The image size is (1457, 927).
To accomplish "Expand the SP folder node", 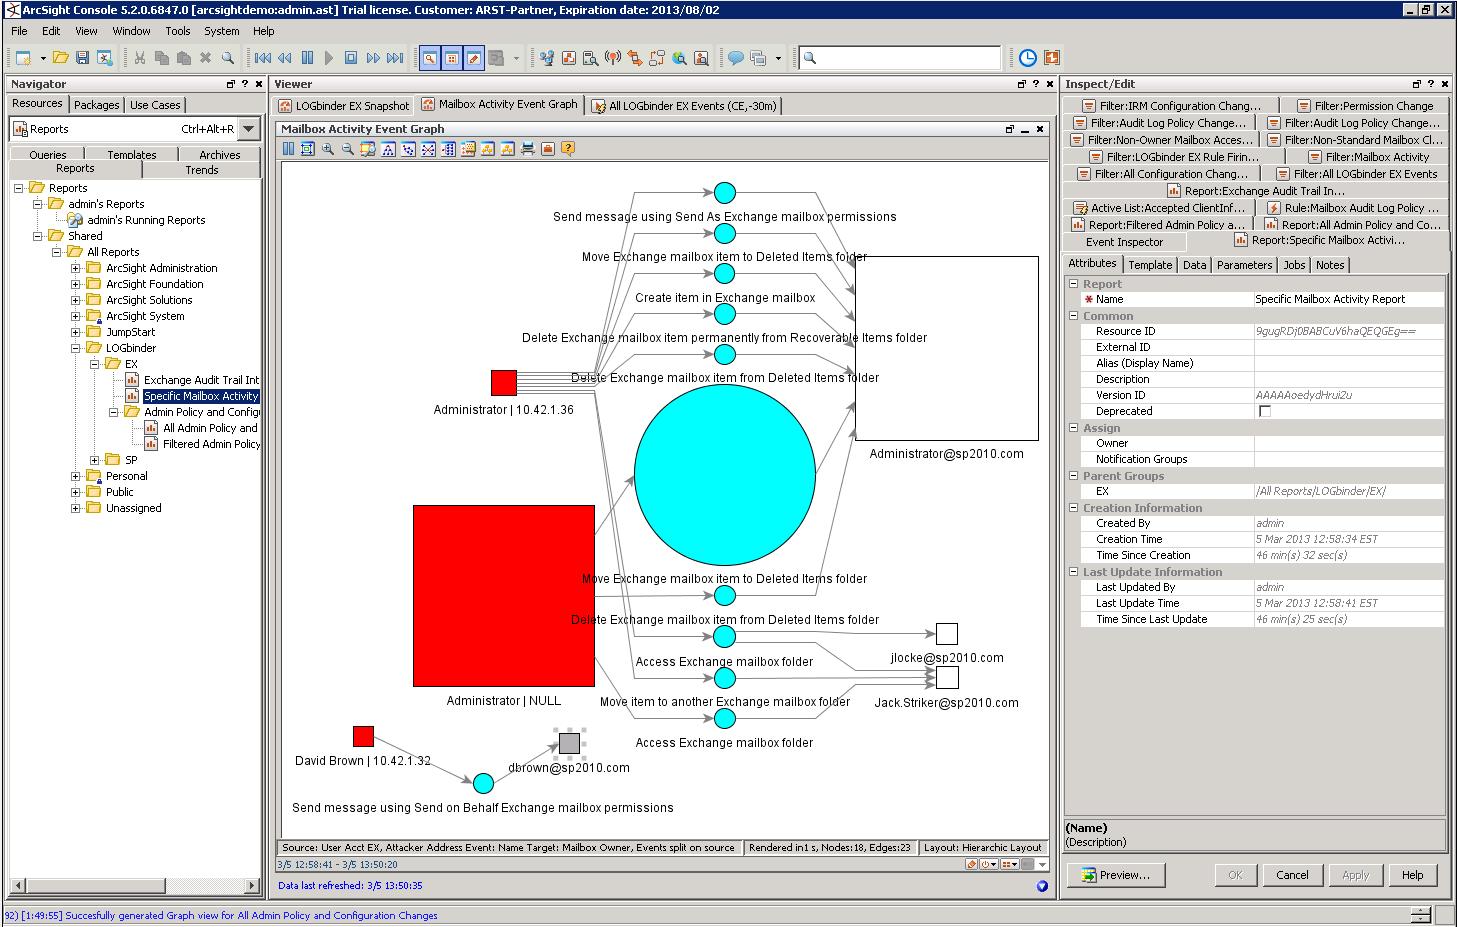I will (x=94, y=460).
